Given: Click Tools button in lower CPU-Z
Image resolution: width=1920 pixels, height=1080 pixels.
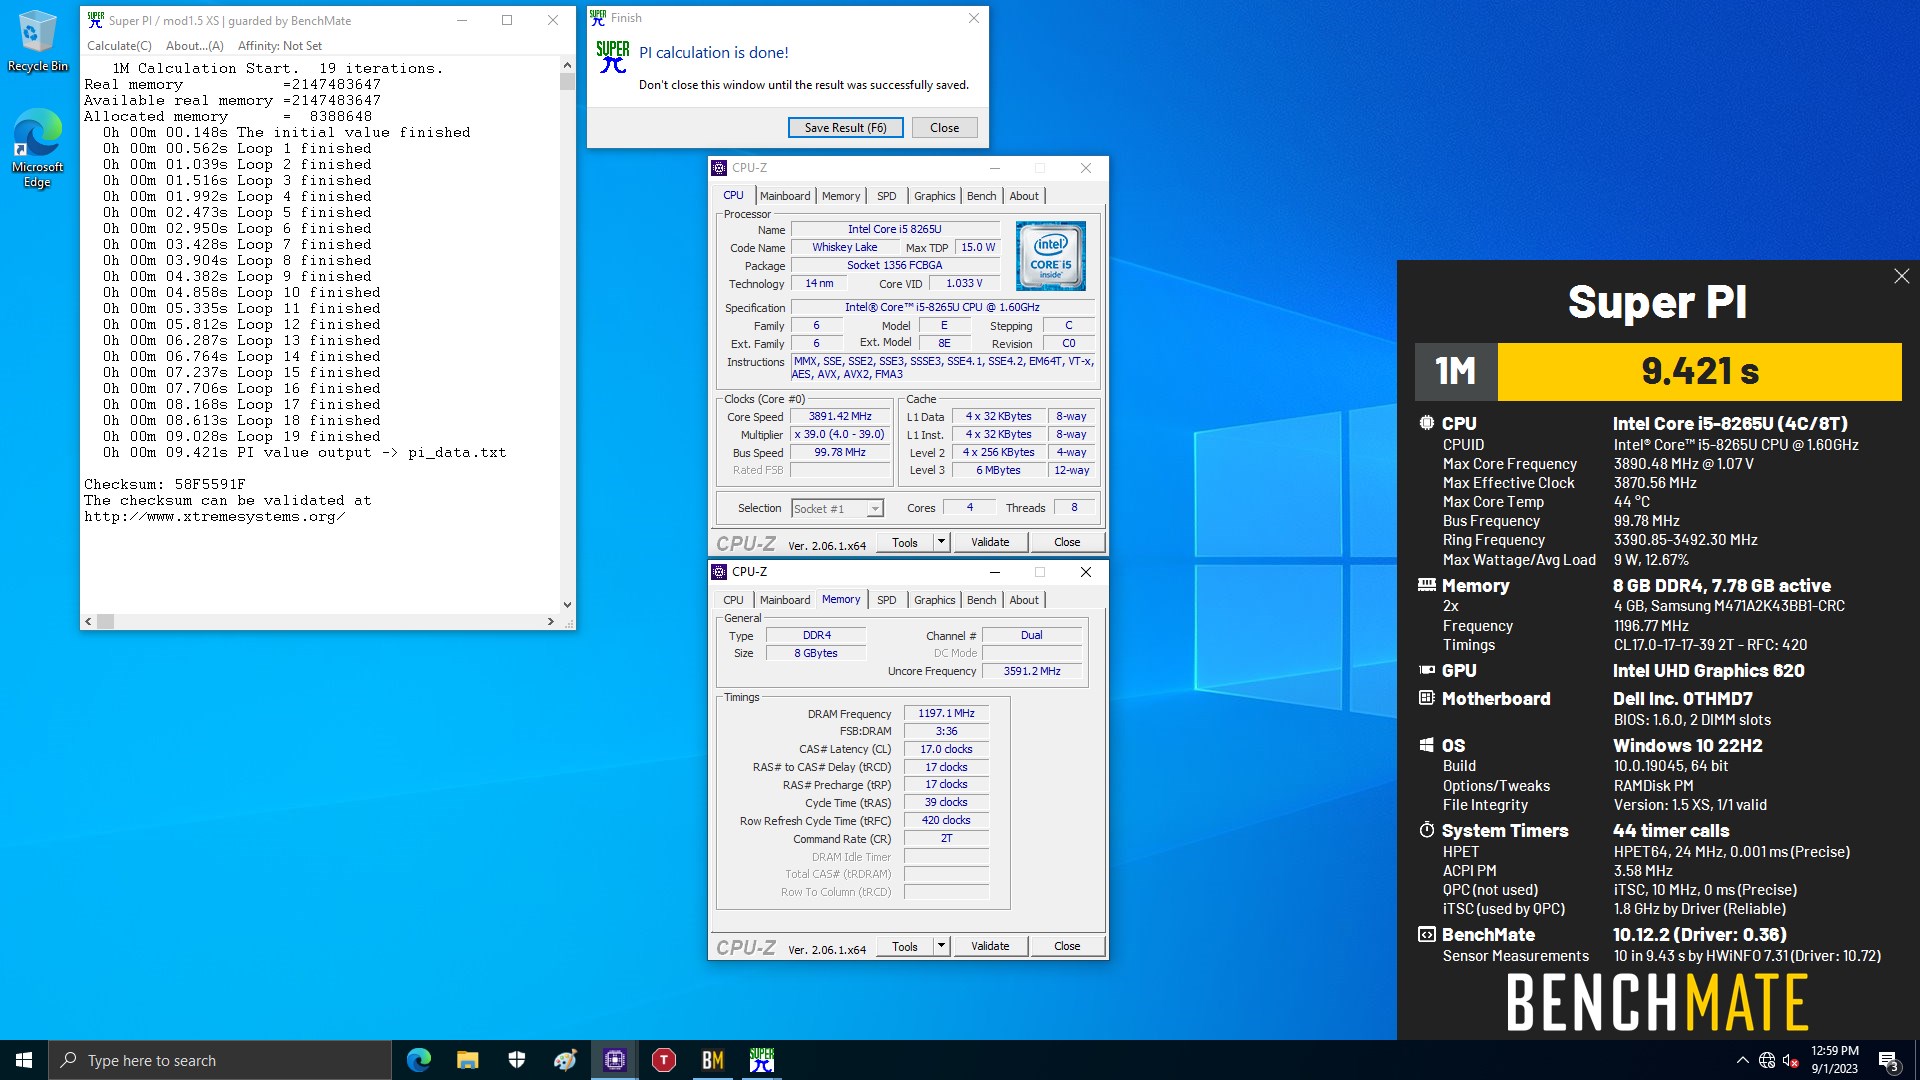Looking at the screenshot, I should [x=905, y=947].
